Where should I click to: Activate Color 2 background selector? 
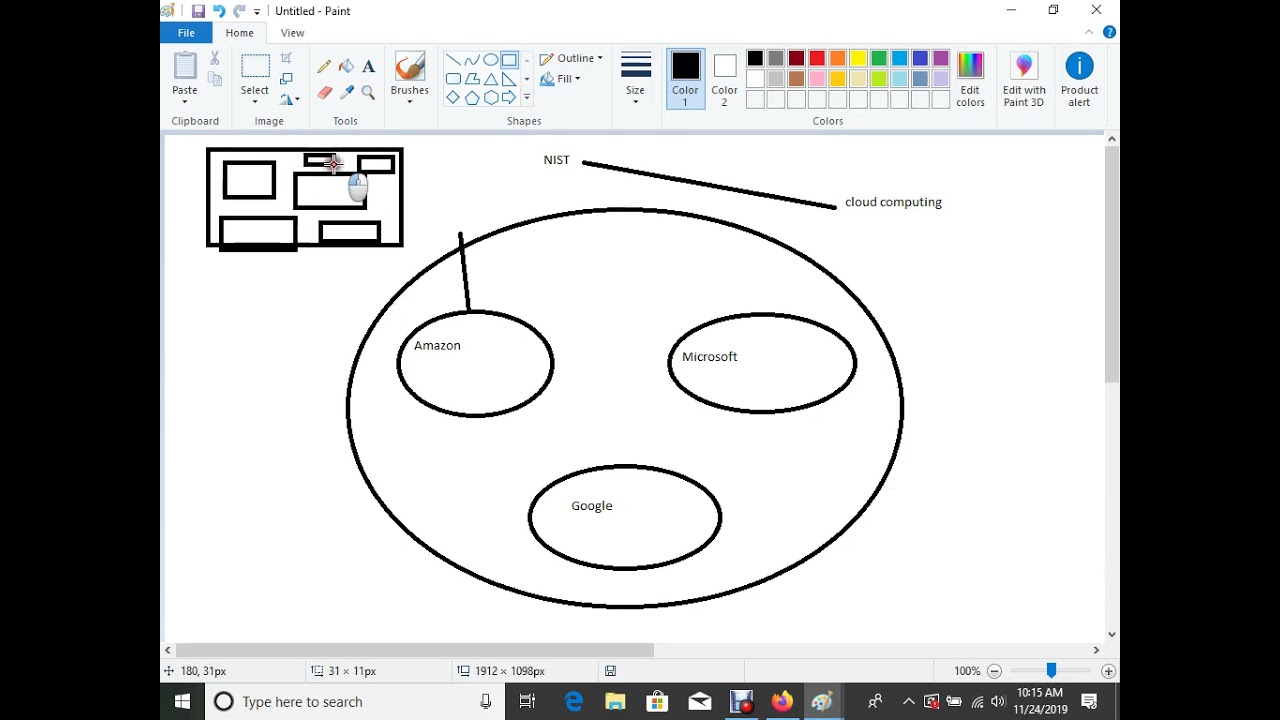(725, 78)
